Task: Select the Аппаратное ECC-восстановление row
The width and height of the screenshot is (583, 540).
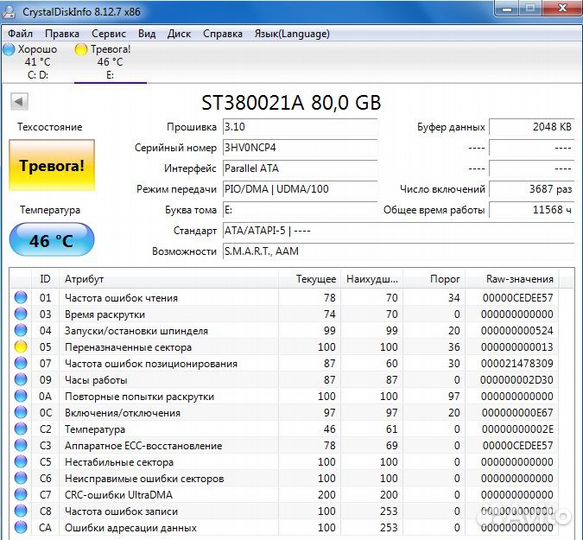Action: [x=284, y=446]
